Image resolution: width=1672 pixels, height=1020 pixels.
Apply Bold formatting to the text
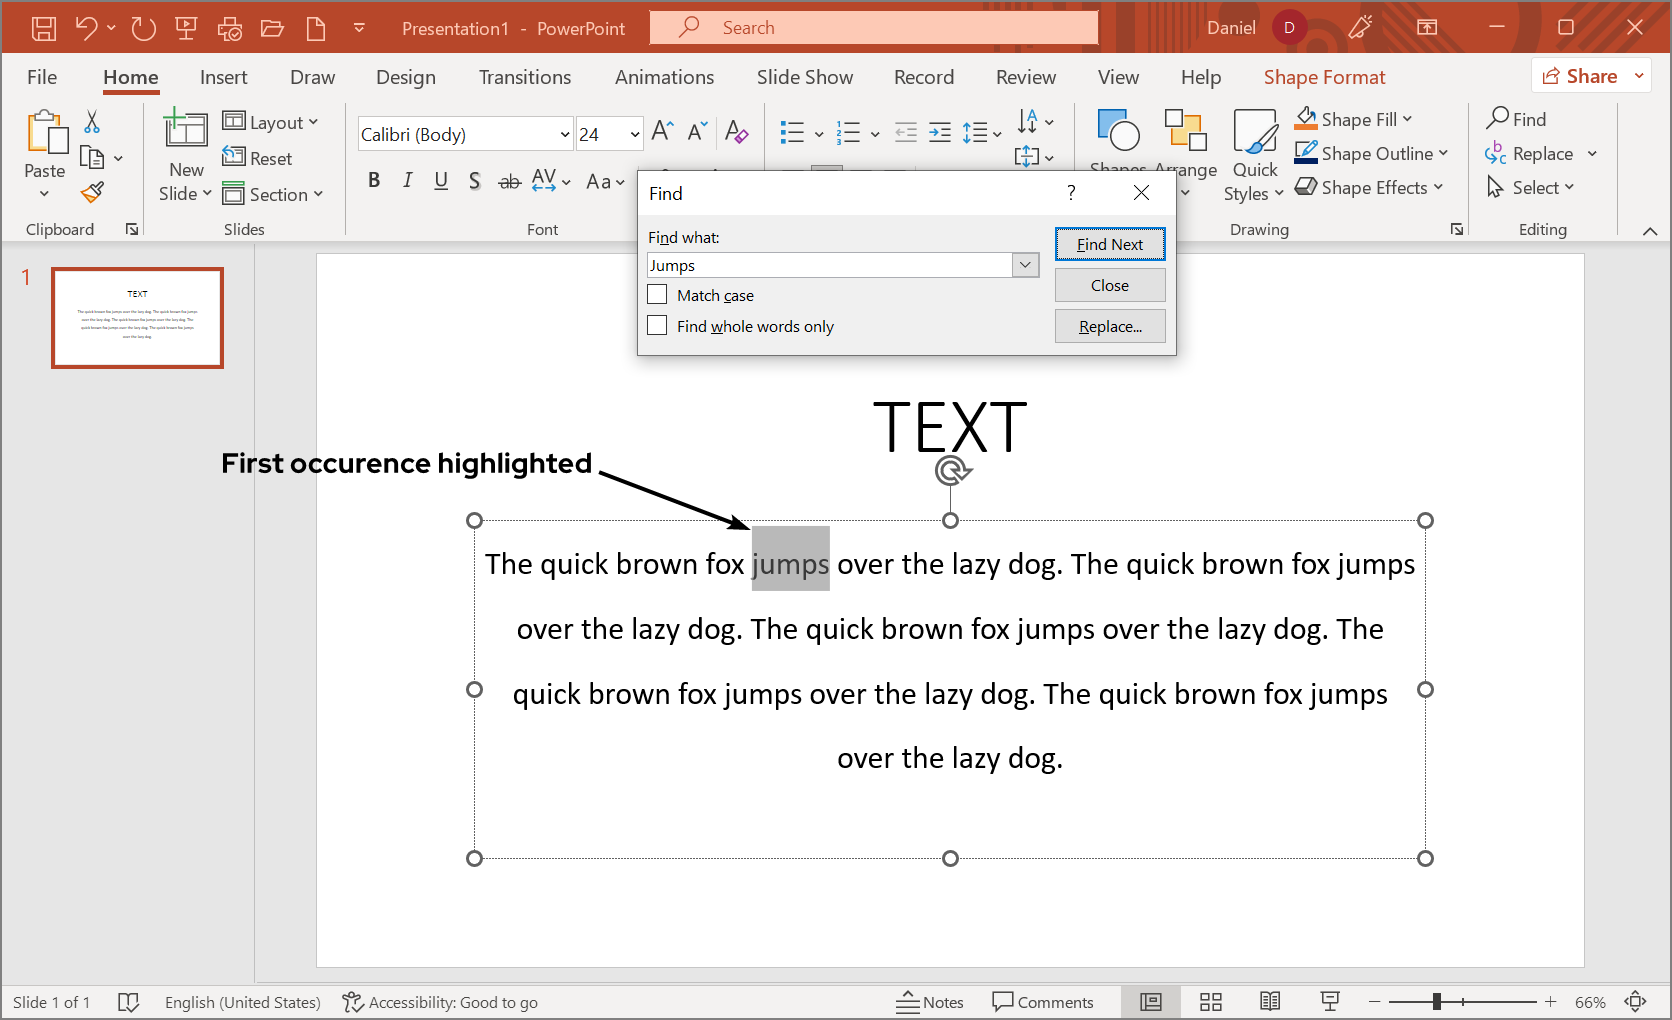coord(374,180)
